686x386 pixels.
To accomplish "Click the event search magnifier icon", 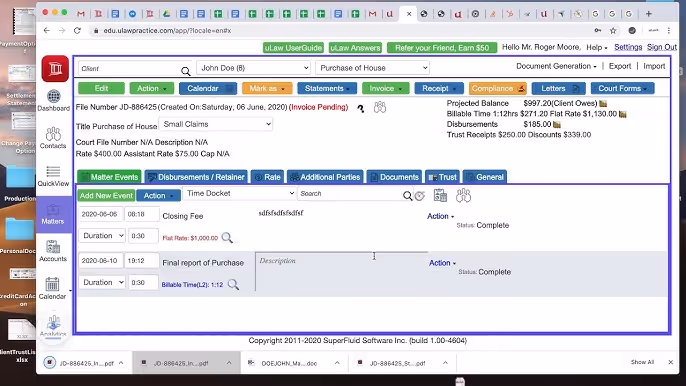I will point(407,196).
